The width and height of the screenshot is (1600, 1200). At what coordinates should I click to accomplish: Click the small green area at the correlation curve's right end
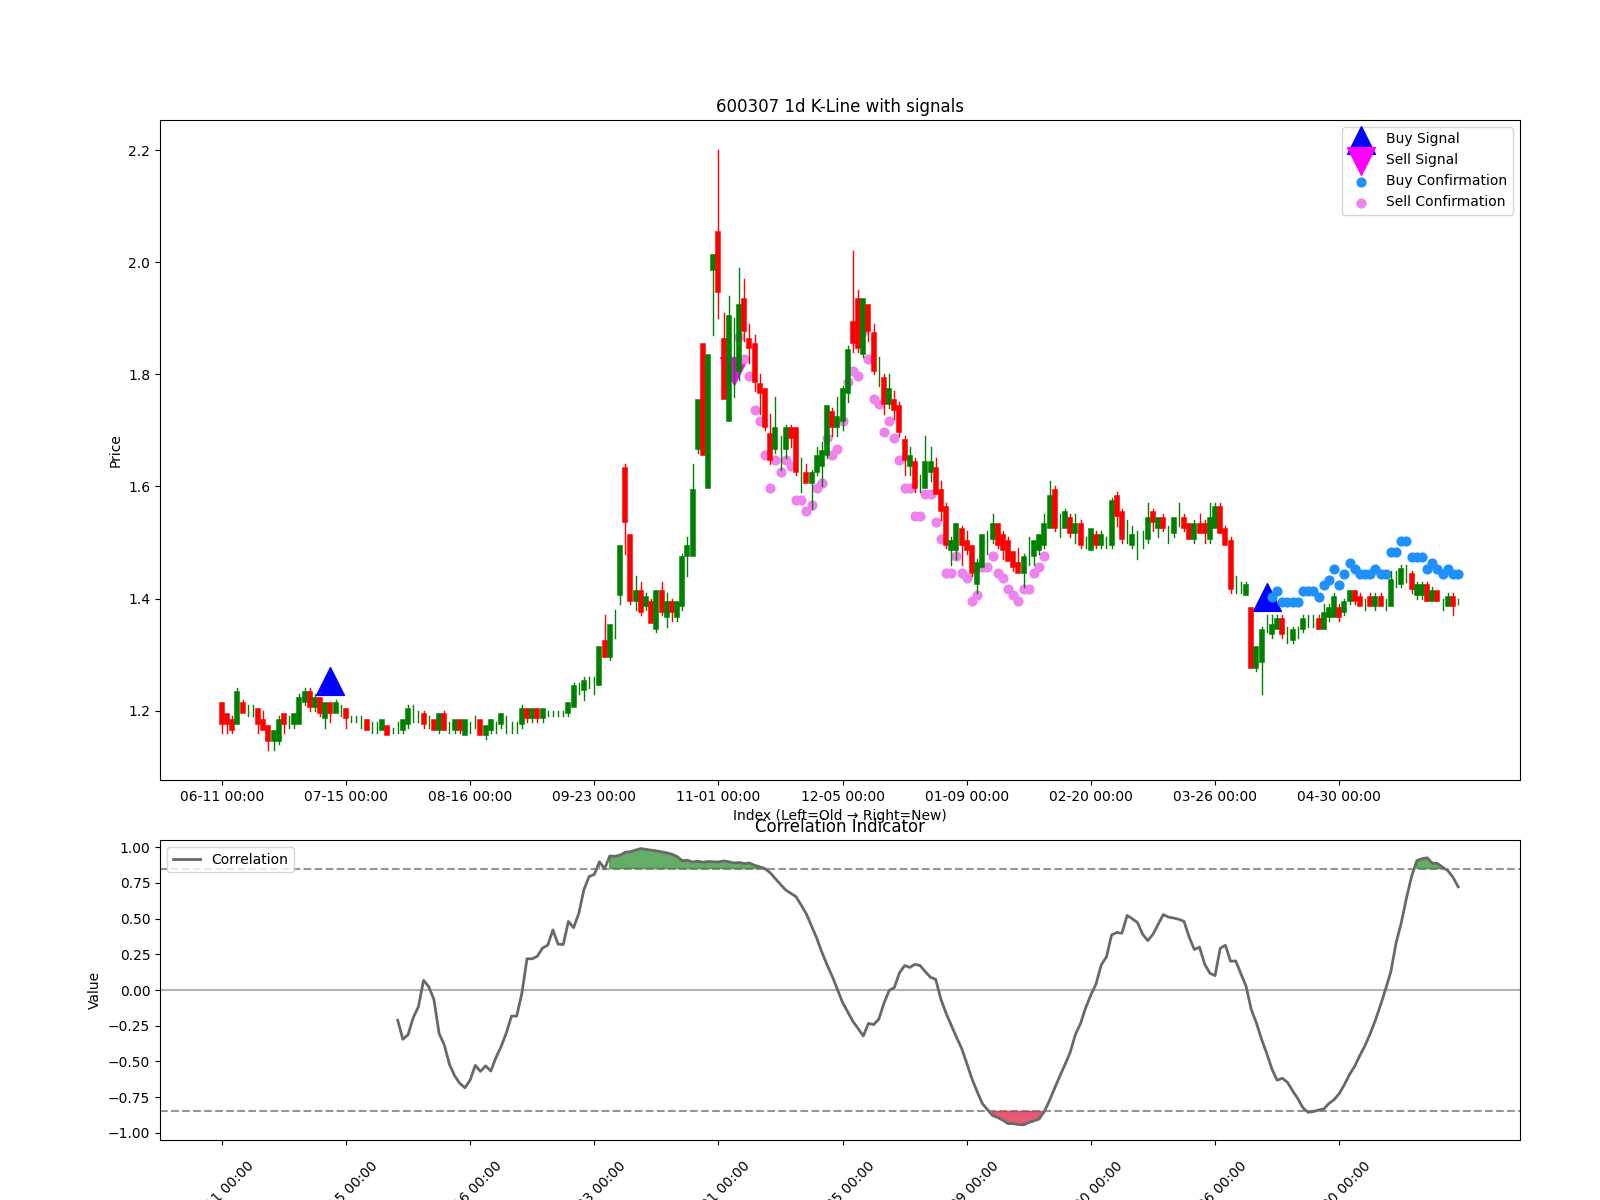click(1428, 863)
